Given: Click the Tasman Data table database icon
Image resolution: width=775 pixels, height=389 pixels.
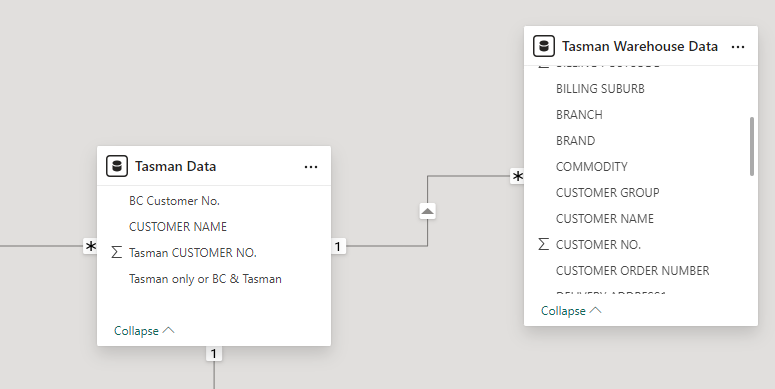Looking at the screenshot, I should [x=117, y=166].
